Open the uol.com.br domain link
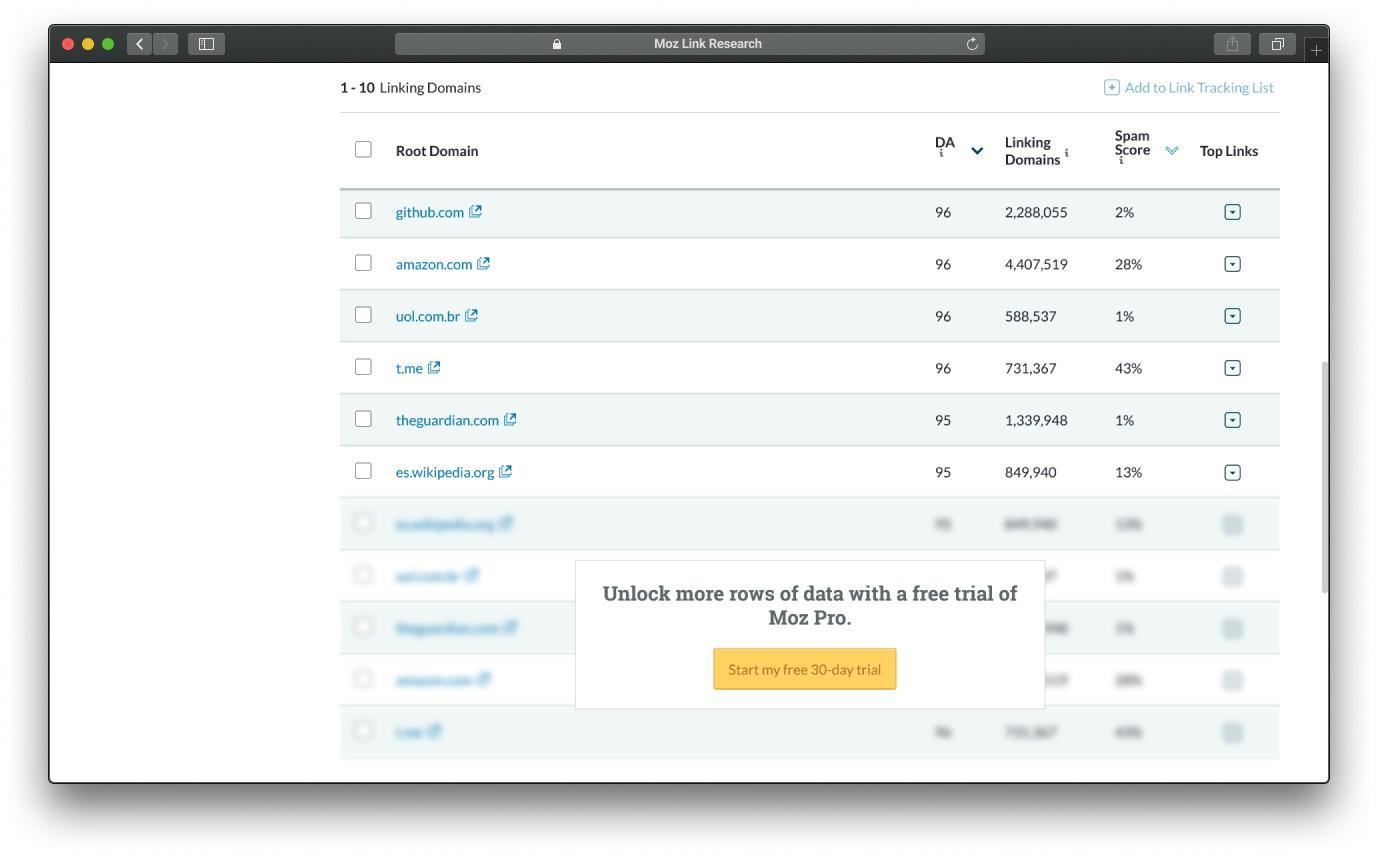1378x856 pixels. coord(428,316)
